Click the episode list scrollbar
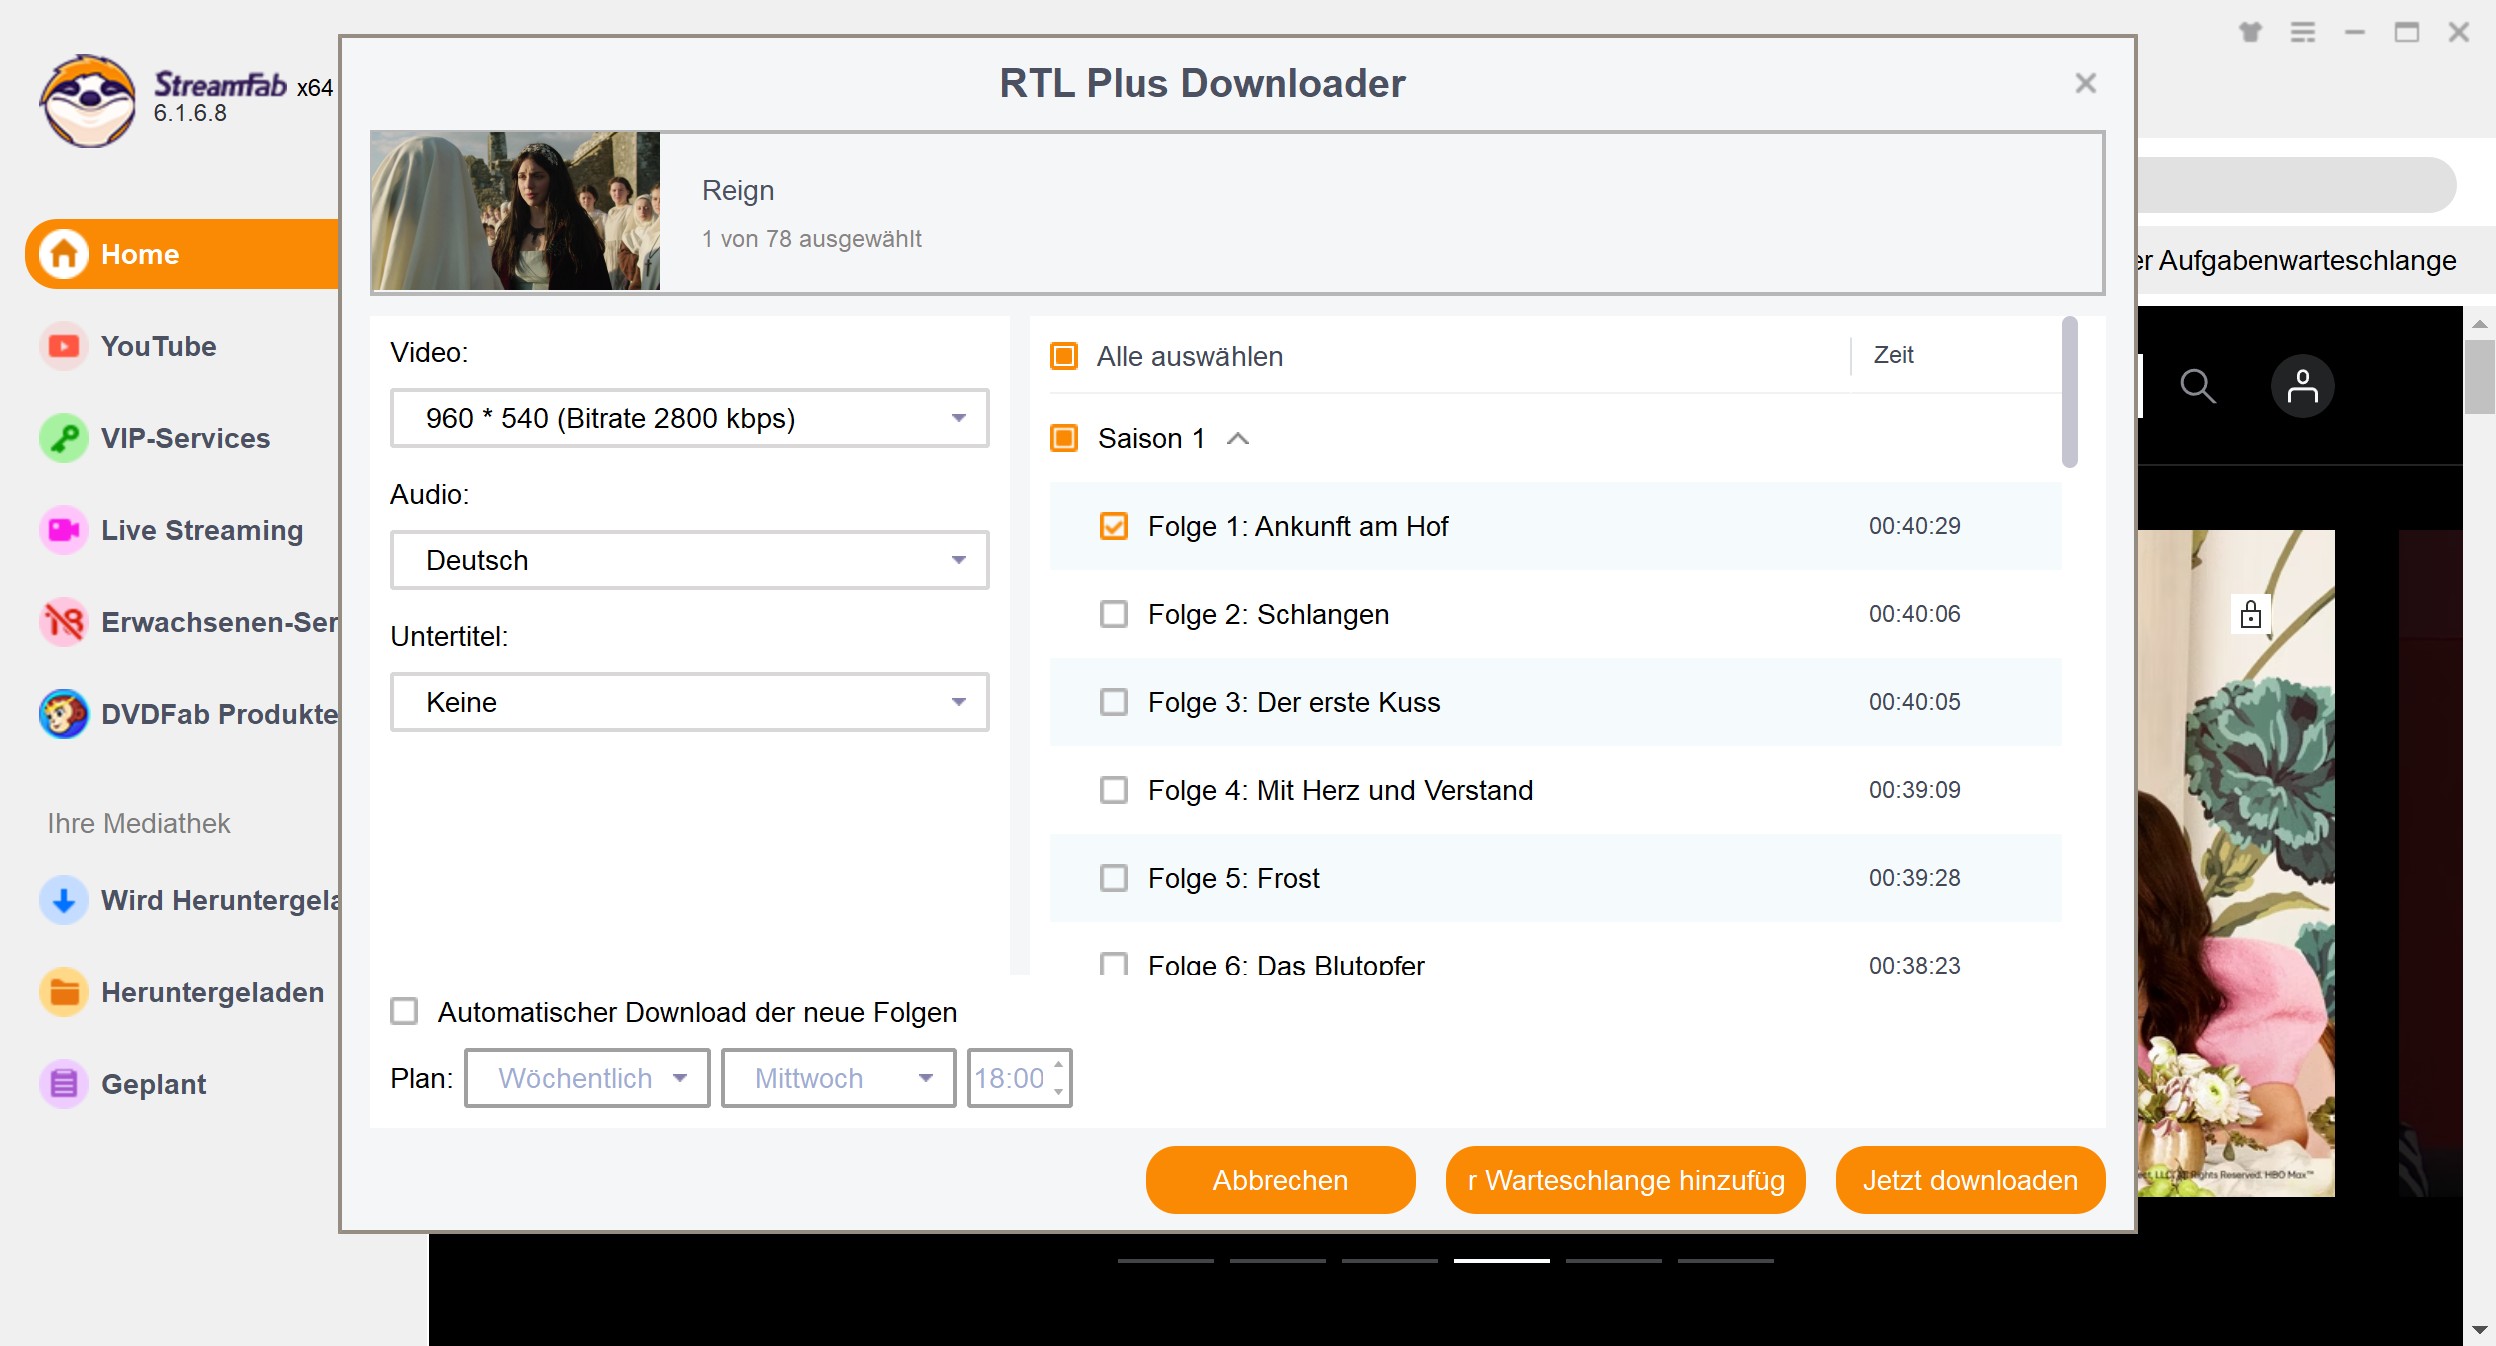Screen dimensions: 2496x1346 [x=2070, y=392]
